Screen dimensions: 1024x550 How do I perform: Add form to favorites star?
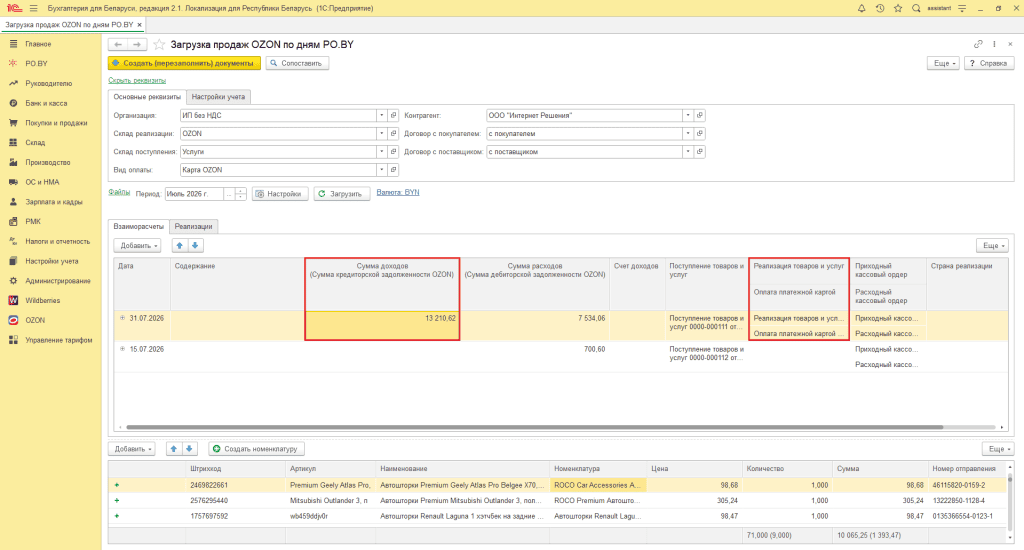(x=159, y=44)
